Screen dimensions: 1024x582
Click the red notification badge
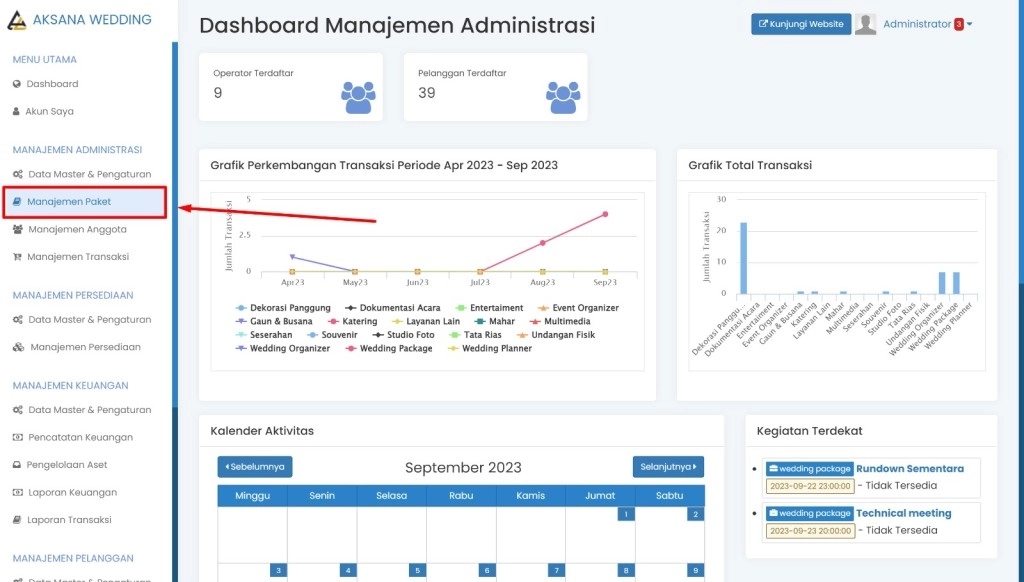(x=958, y=24)
